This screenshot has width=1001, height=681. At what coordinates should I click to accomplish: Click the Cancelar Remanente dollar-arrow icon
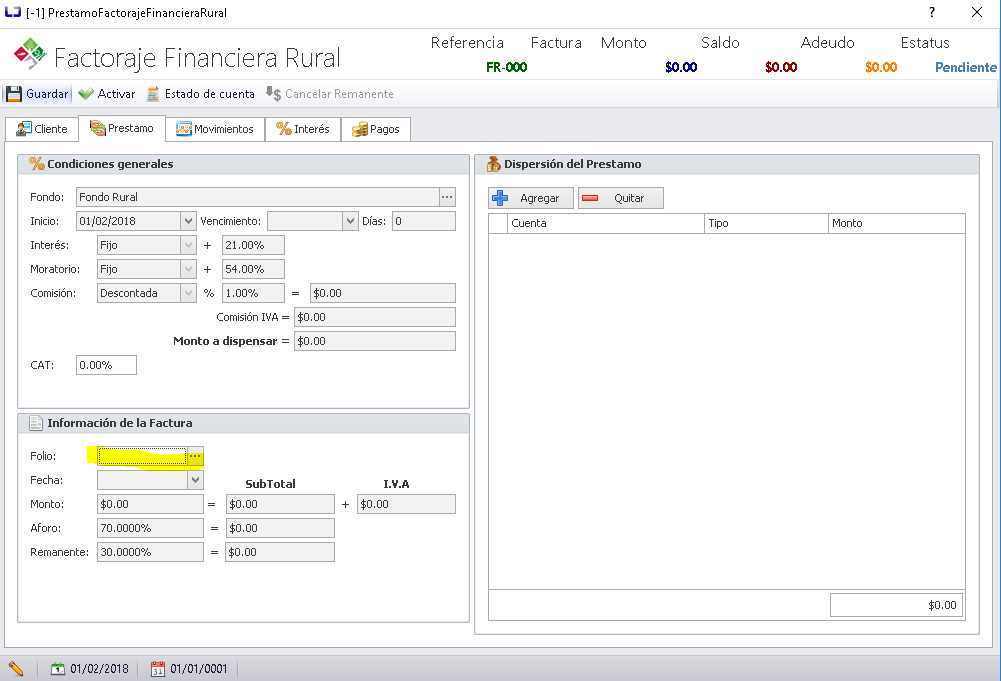pos(273,94)
